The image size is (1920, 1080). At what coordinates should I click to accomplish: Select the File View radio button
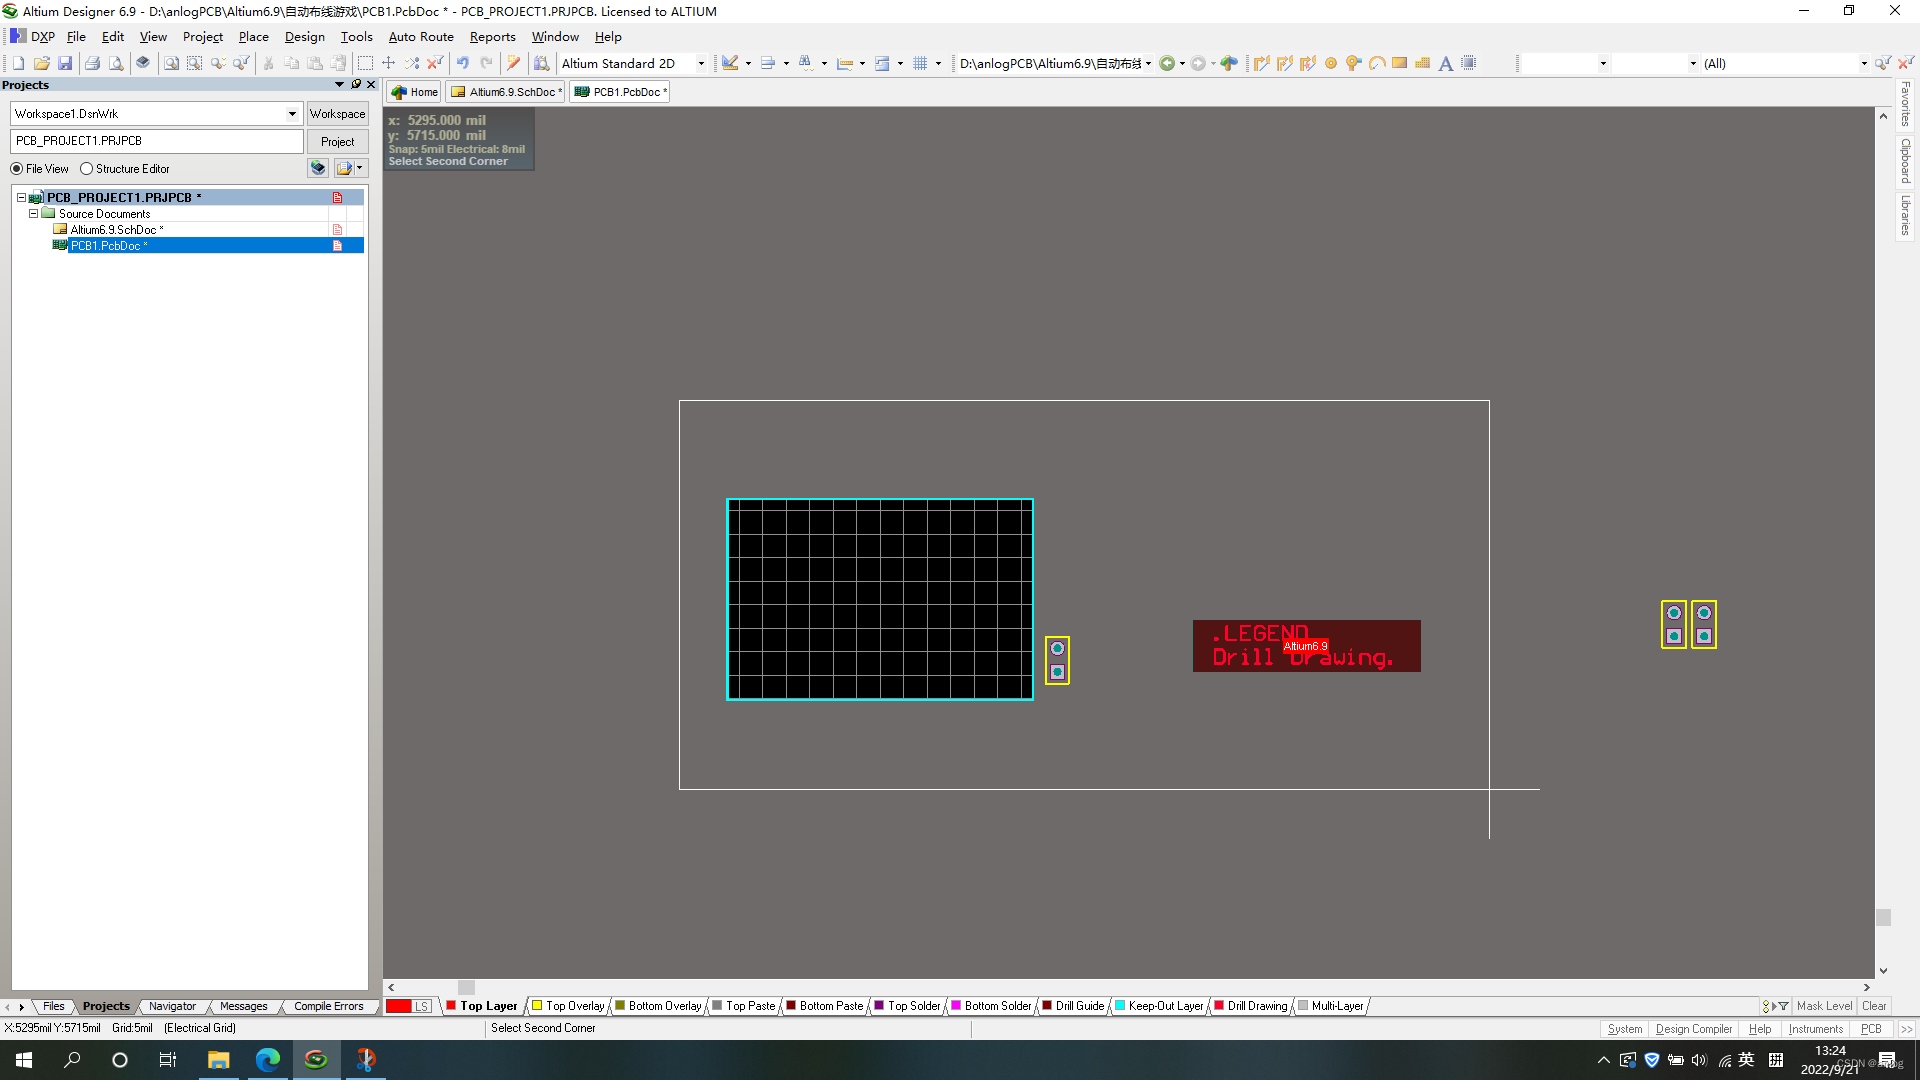point(17,169)
